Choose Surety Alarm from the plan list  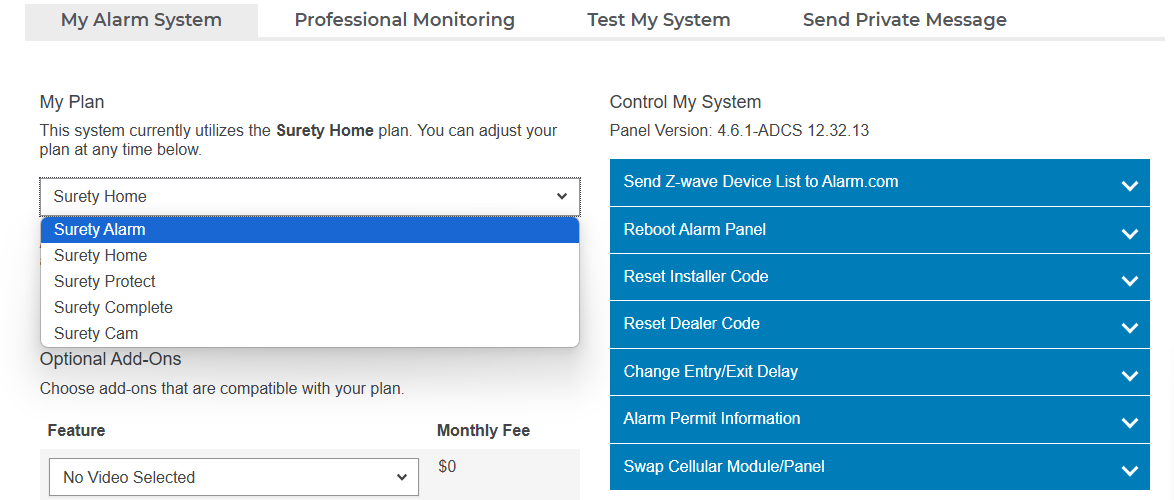pos(100,230)
